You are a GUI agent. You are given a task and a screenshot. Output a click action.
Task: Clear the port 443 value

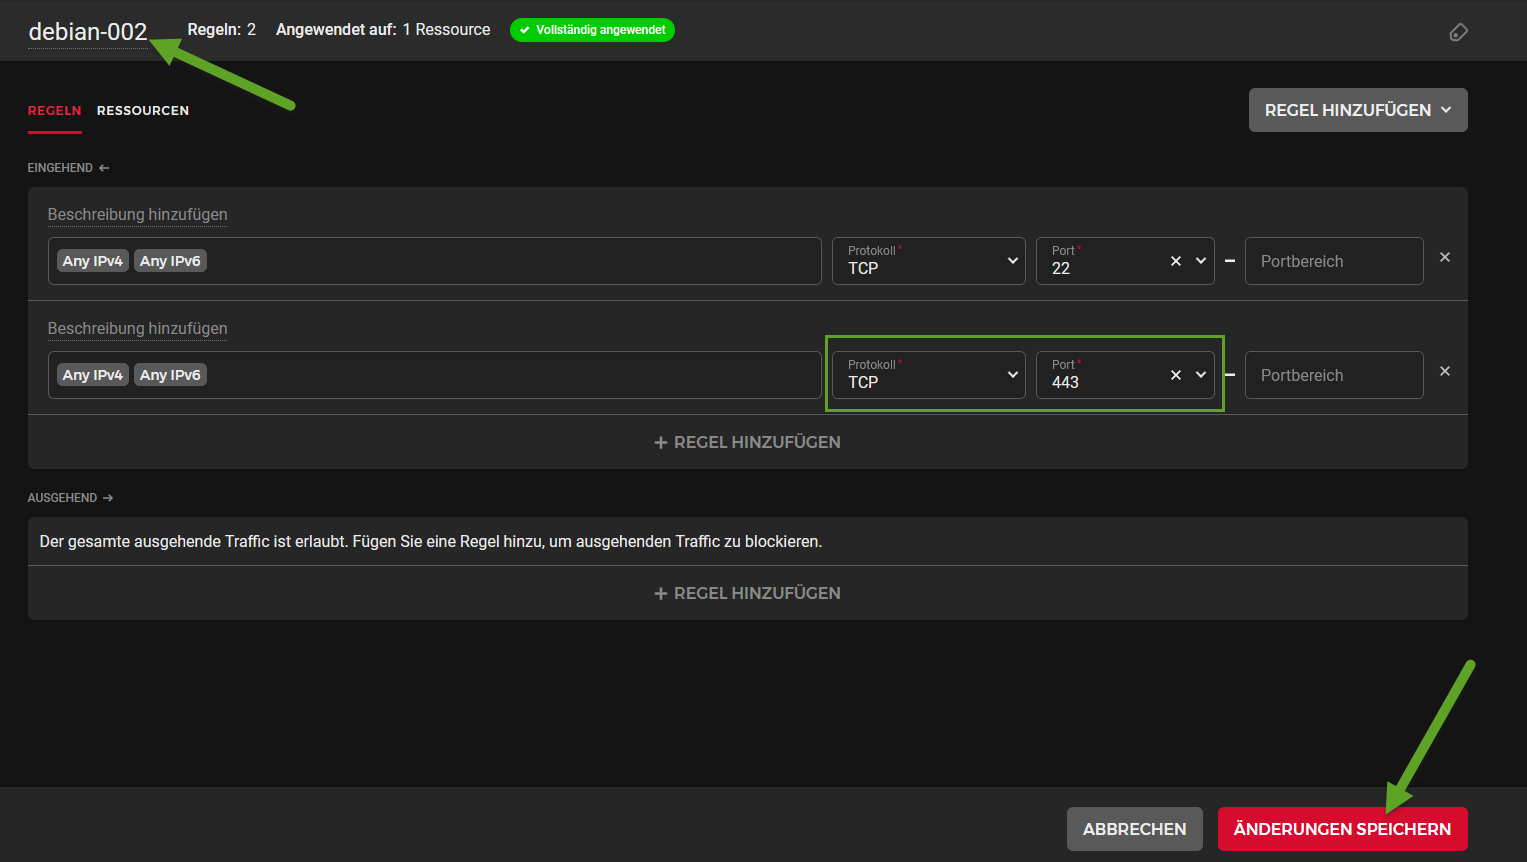tap(1176, 375)
